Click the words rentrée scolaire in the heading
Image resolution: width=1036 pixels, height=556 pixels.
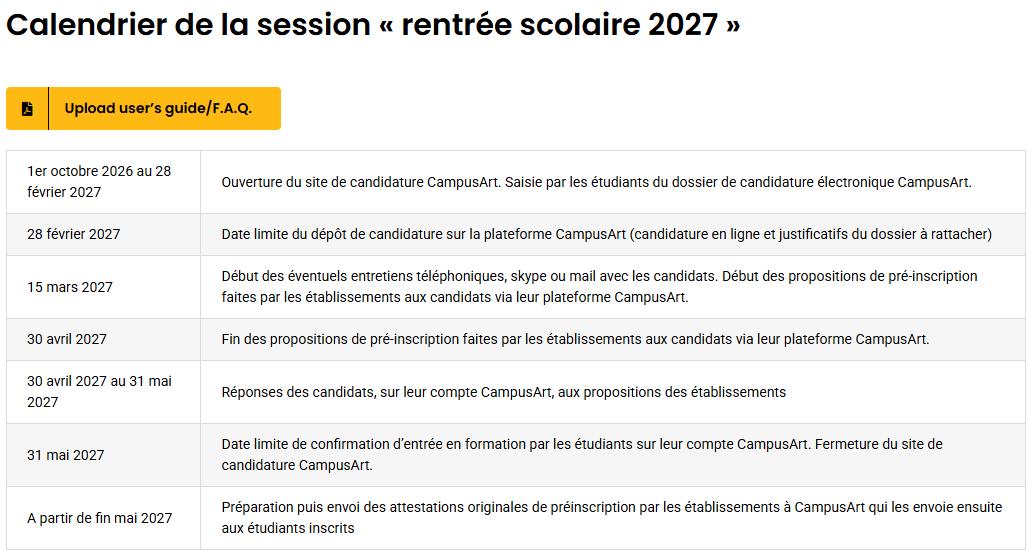521,25
